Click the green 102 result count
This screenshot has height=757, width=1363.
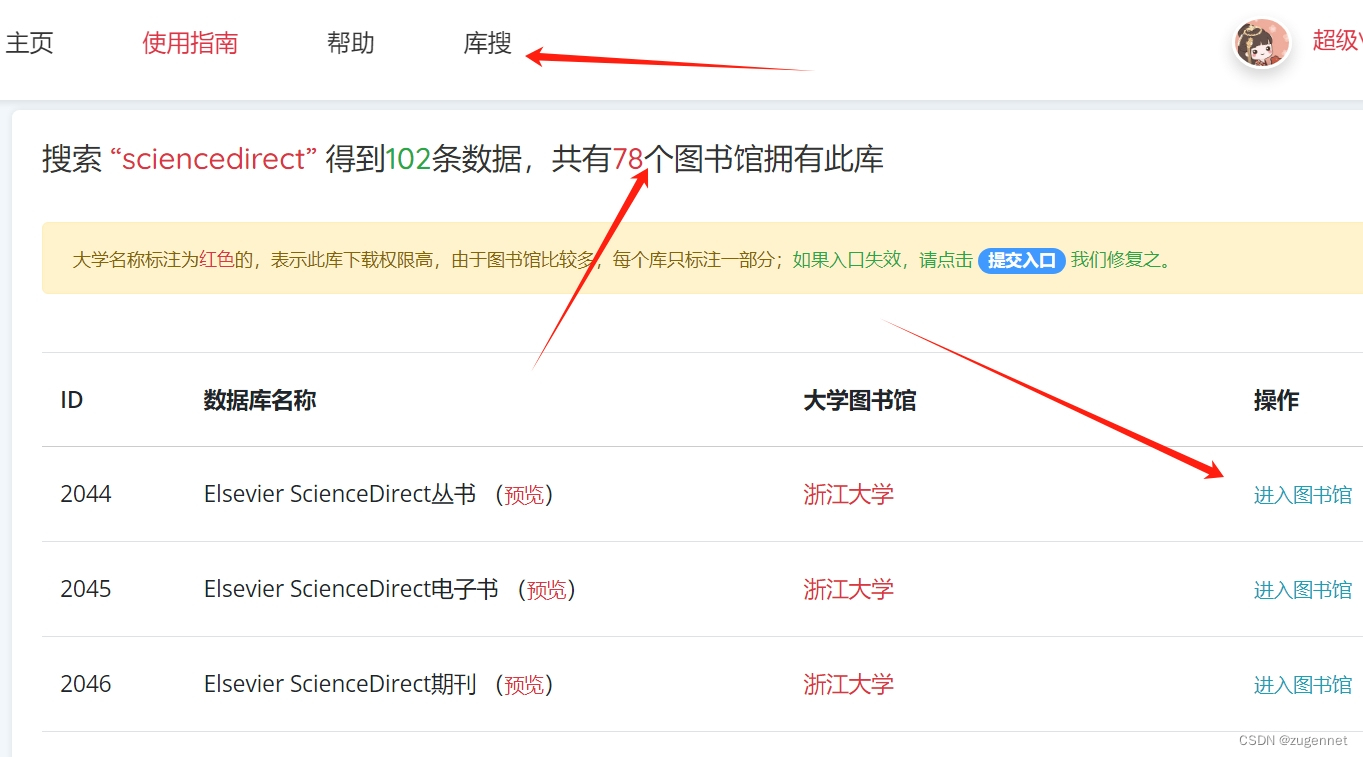coord(408,159)
